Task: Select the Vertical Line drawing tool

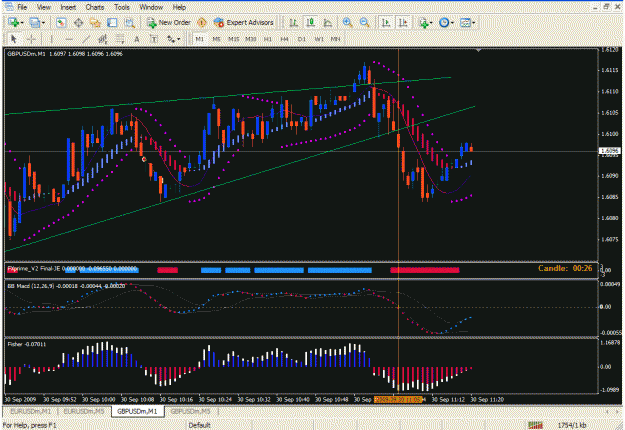Action: (x=51, y=39)
